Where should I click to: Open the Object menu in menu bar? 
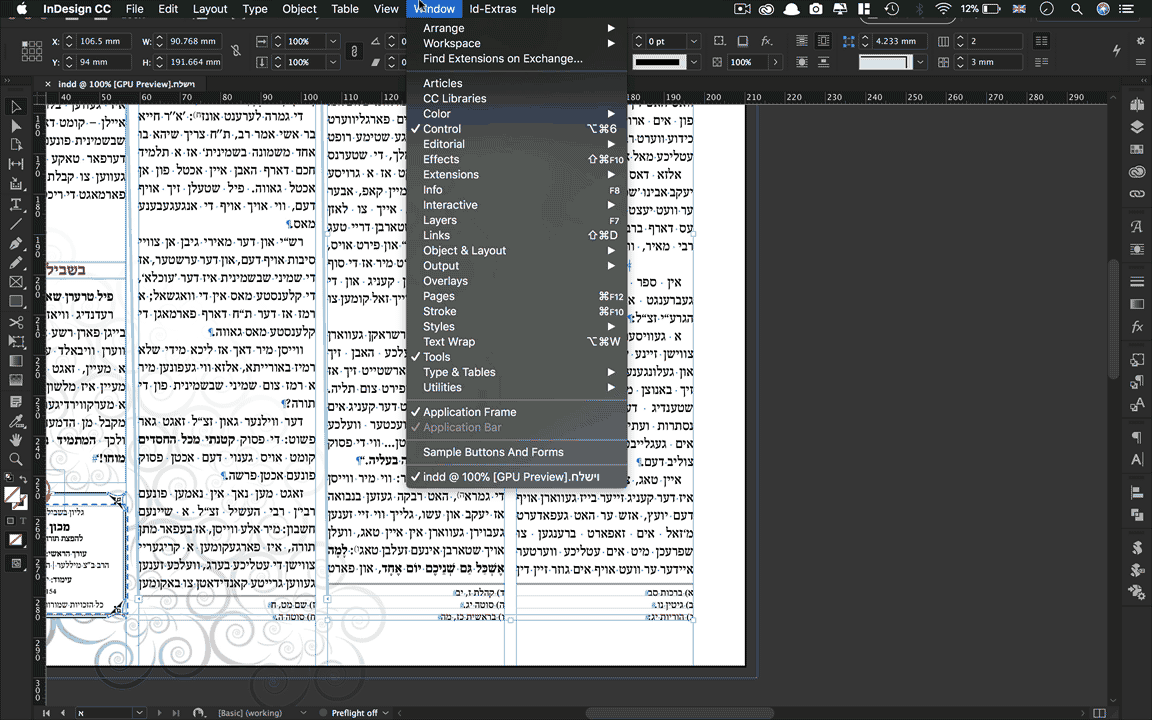tap(299, 9)
